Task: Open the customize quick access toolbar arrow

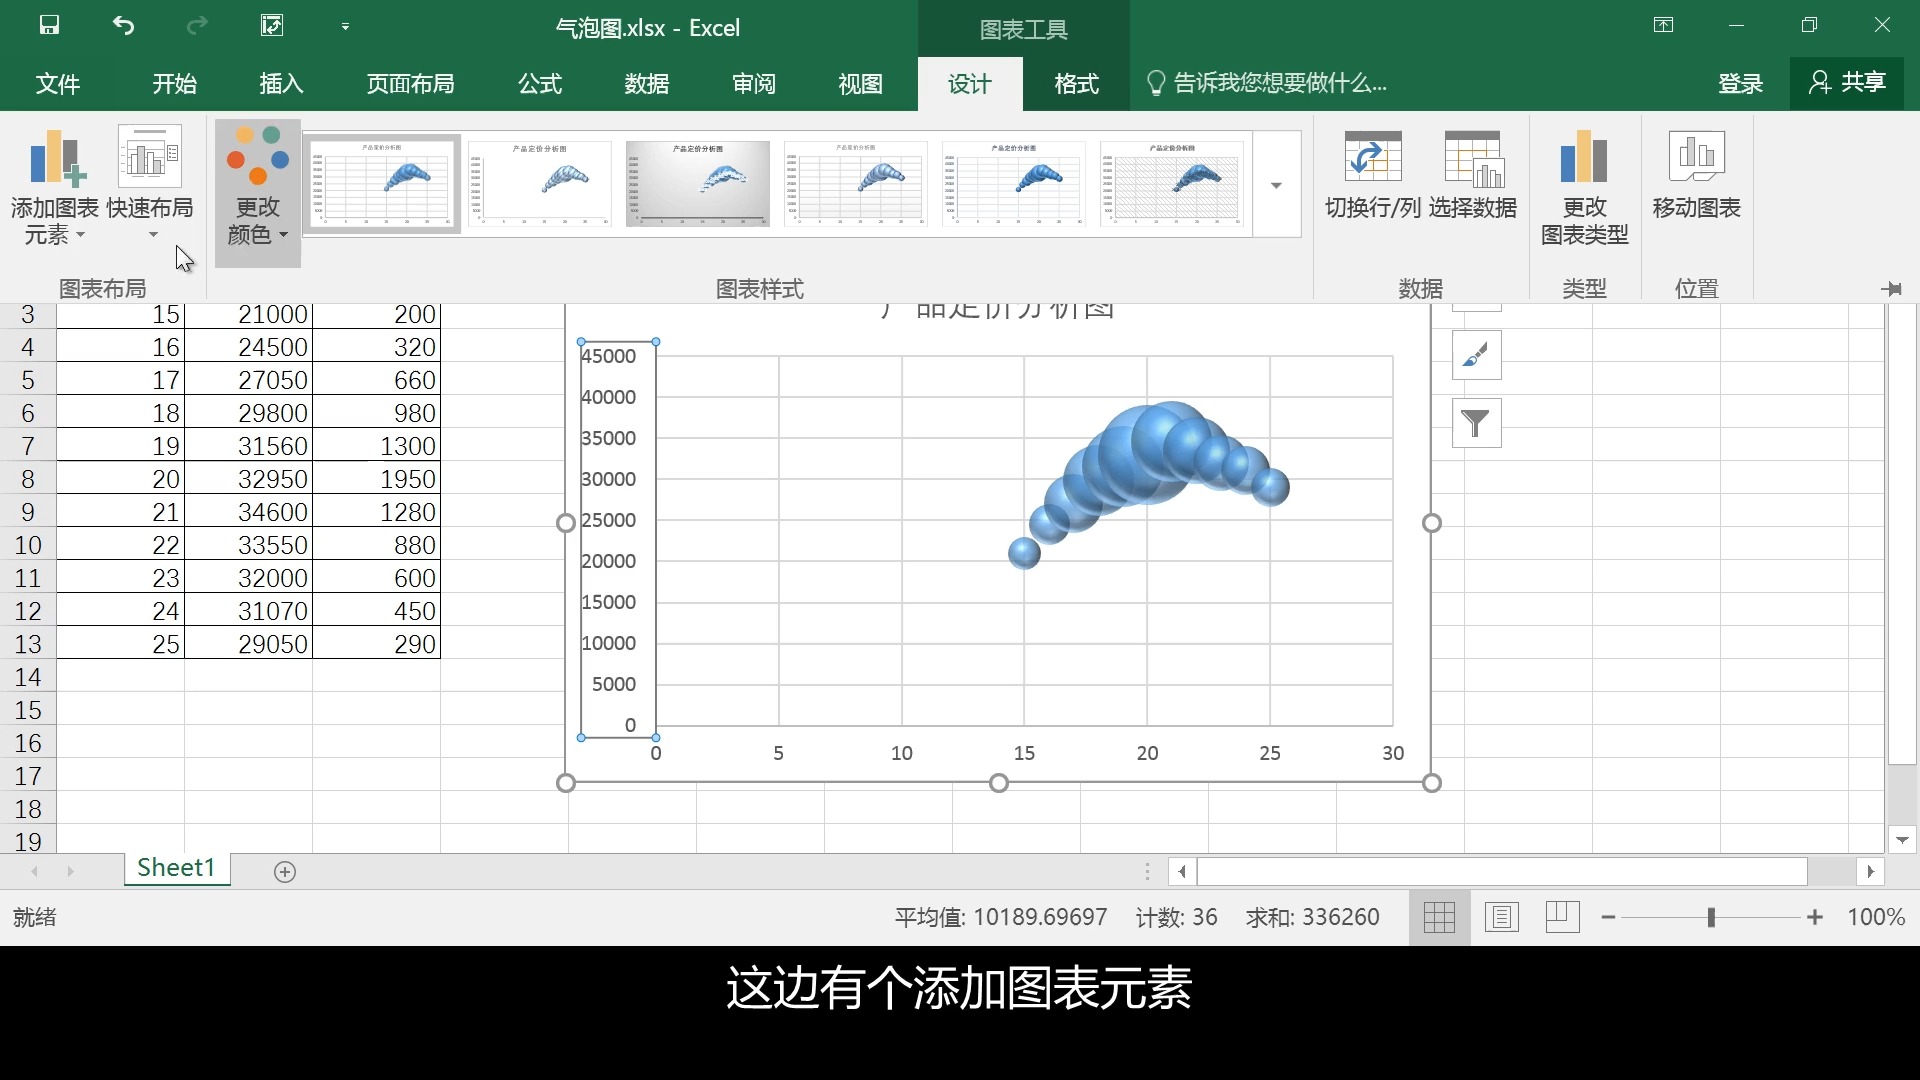Action: 345,27
